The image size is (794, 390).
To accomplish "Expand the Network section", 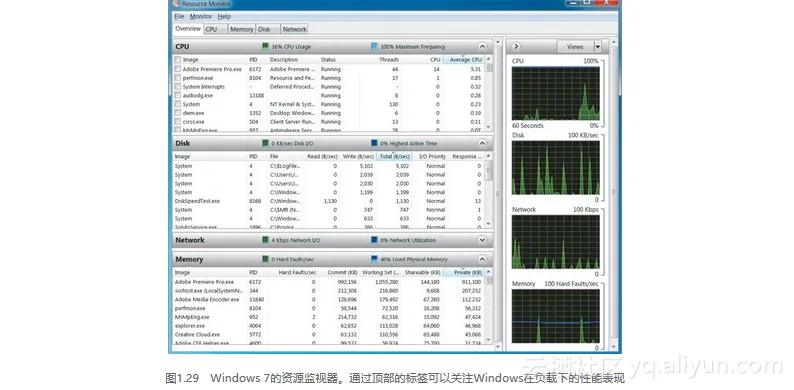I will [482, 240].
